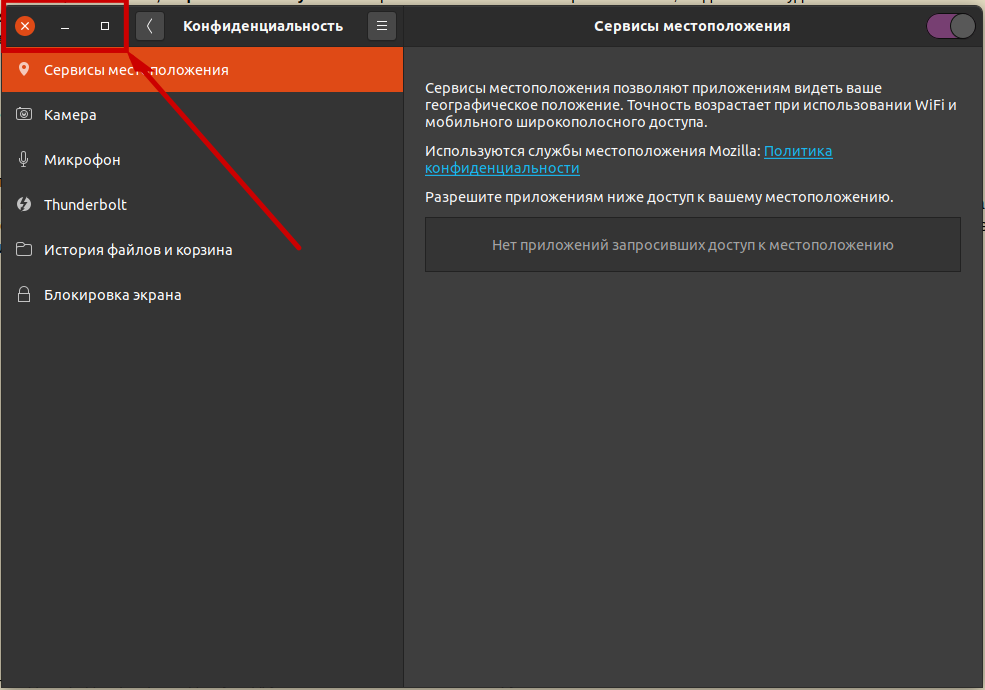This screenshot has height=690, width=985.
Task: Click the camera icon in sidebar
Action: (x=25, y=115)
